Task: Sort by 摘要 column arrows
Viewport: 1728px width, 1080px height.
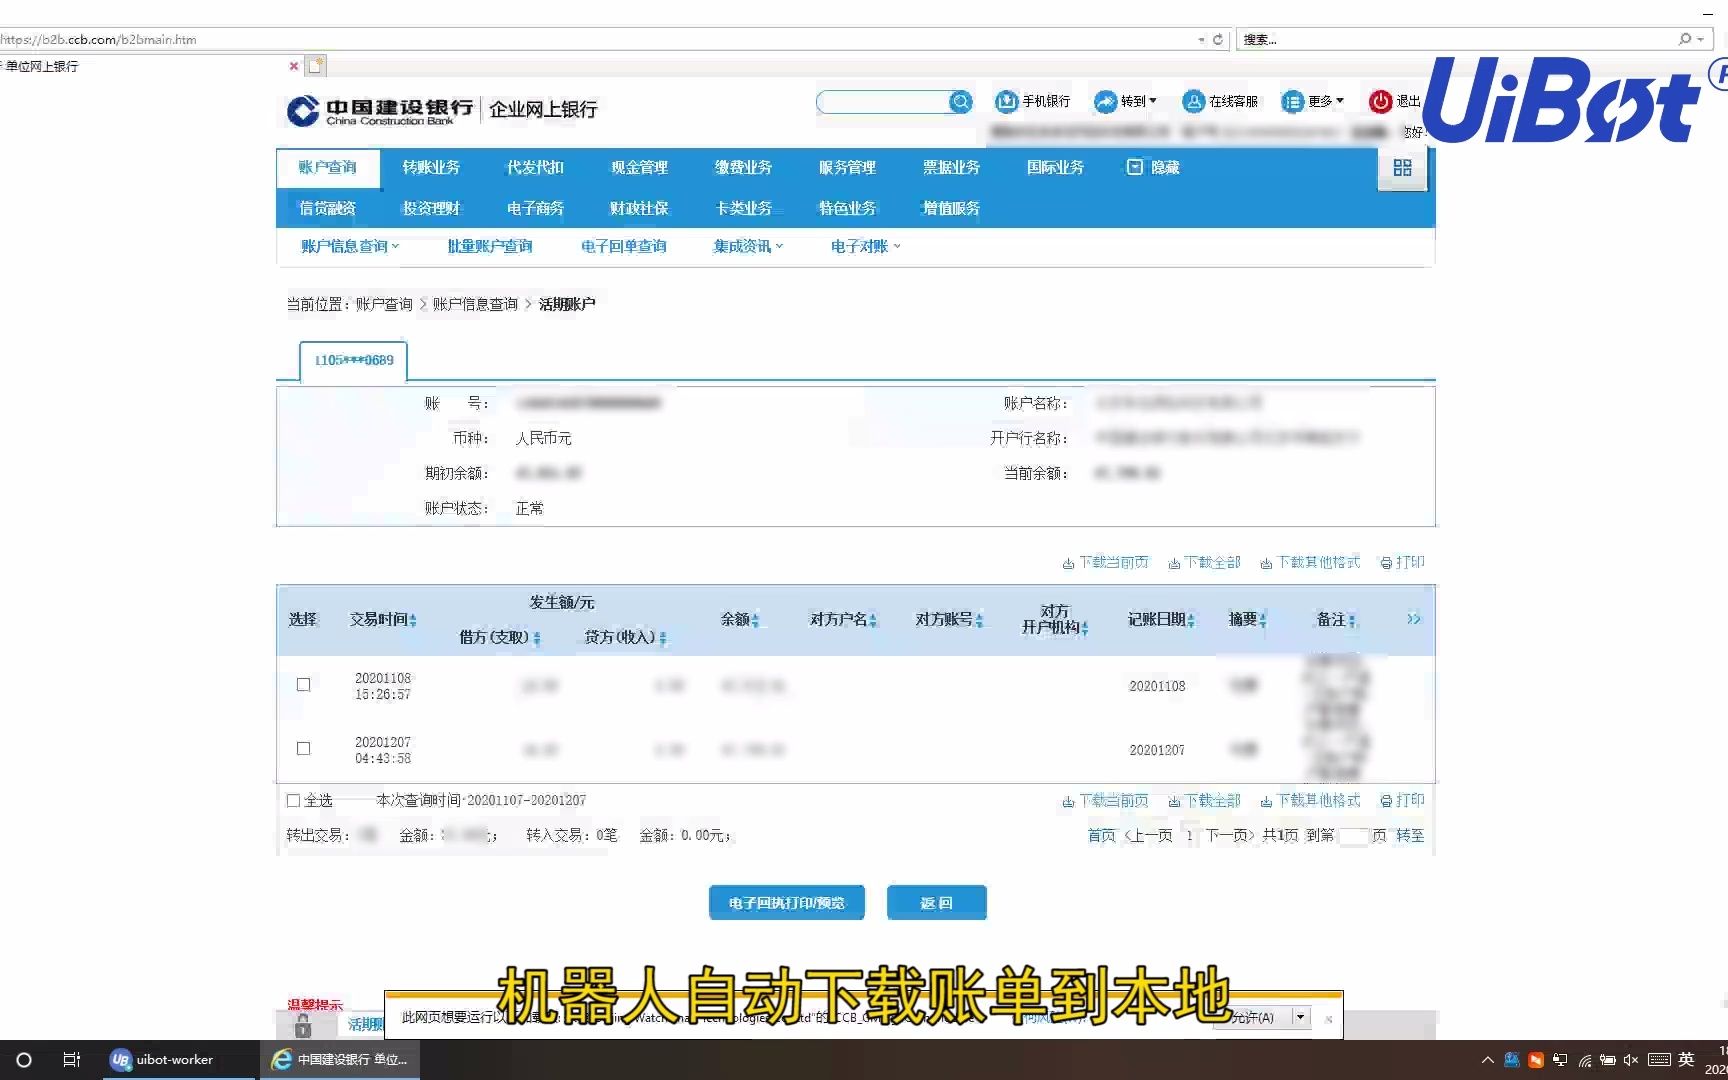Action: pyautogui.click(x=1263, y=621)
